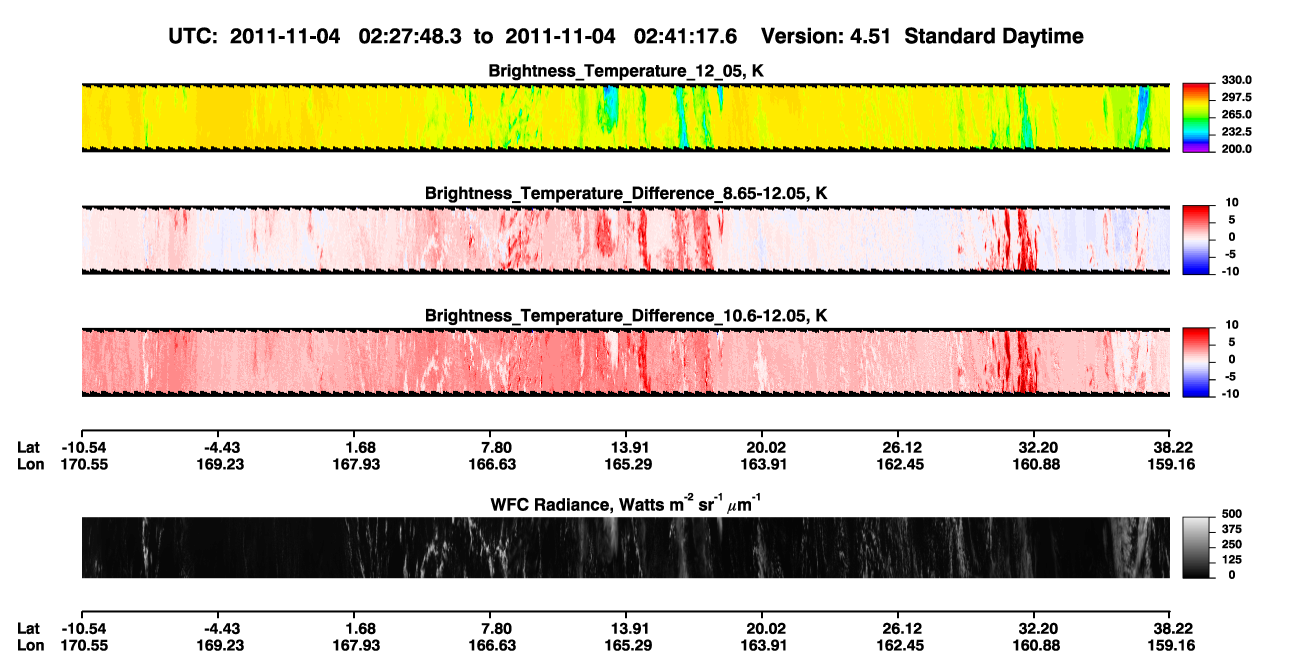Click the 500 tick on WFC colorbar

1233,514
